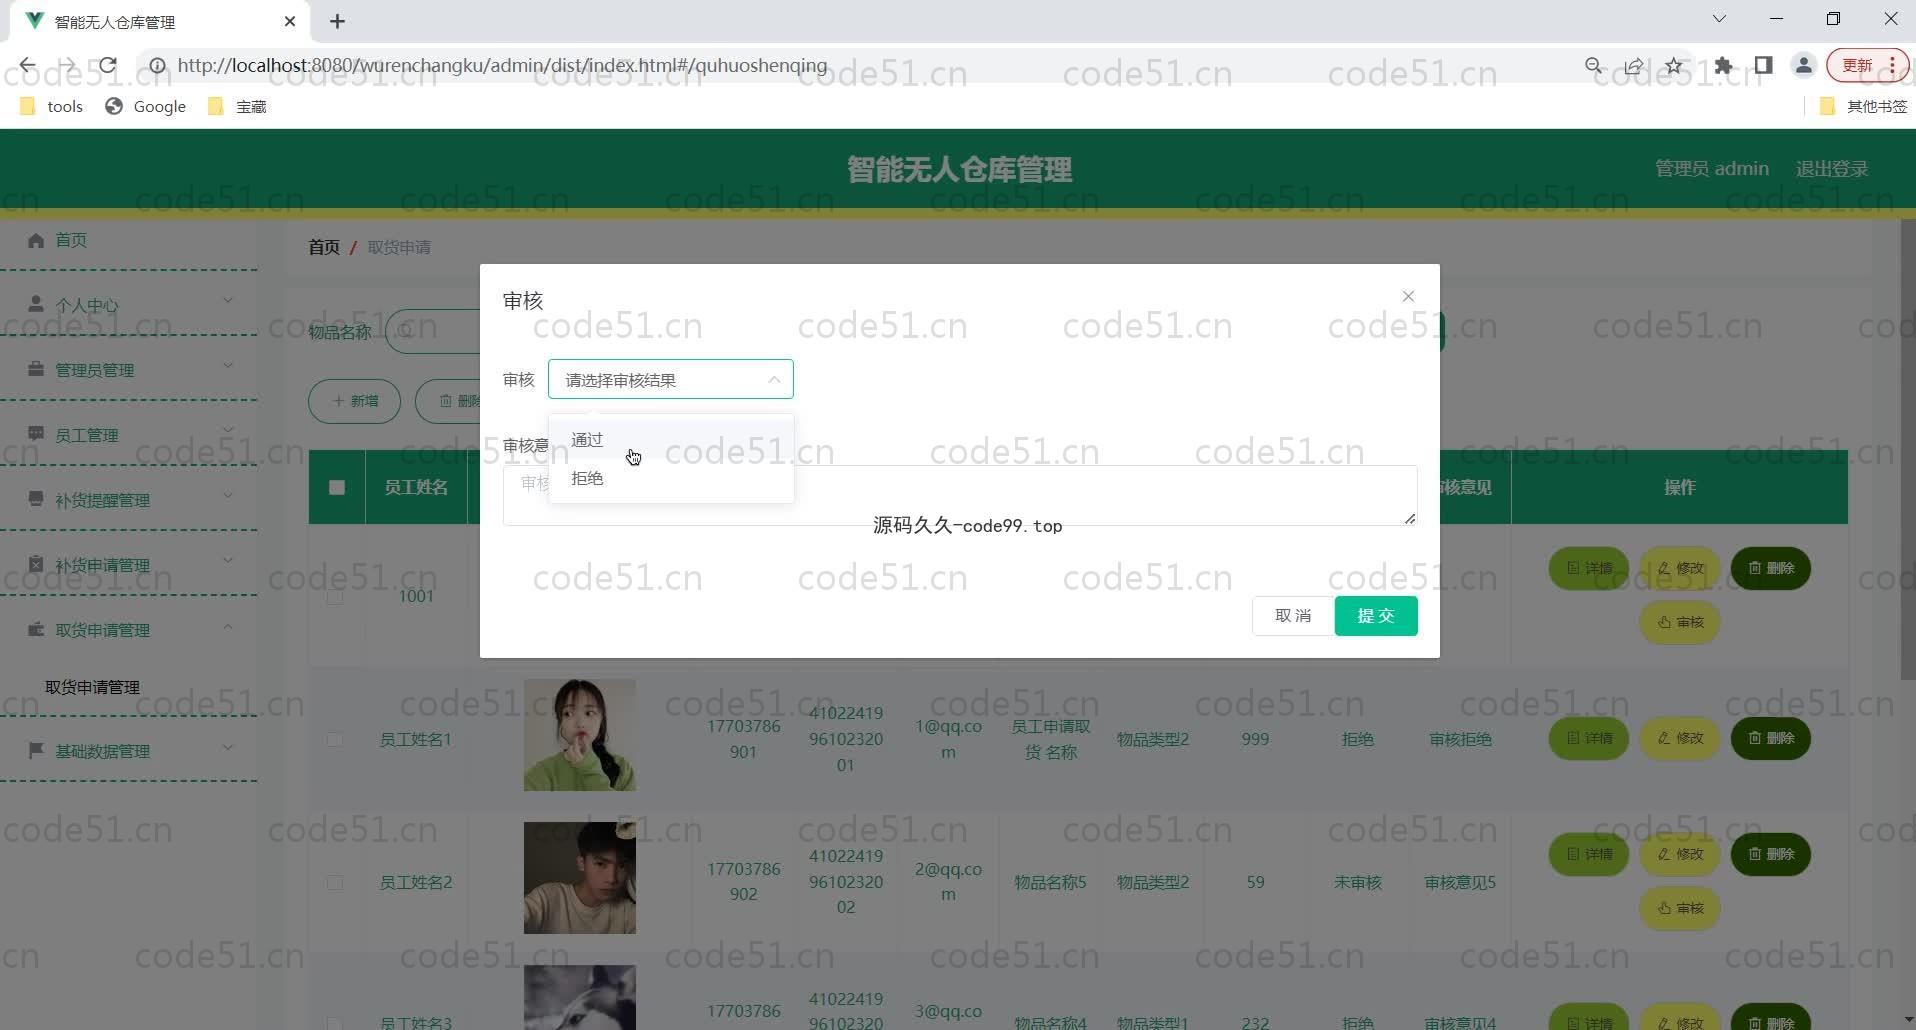Click the 员工姓名 column header
The width and height of the screenshot is (1916, 1030).
(x=416, y=487)
